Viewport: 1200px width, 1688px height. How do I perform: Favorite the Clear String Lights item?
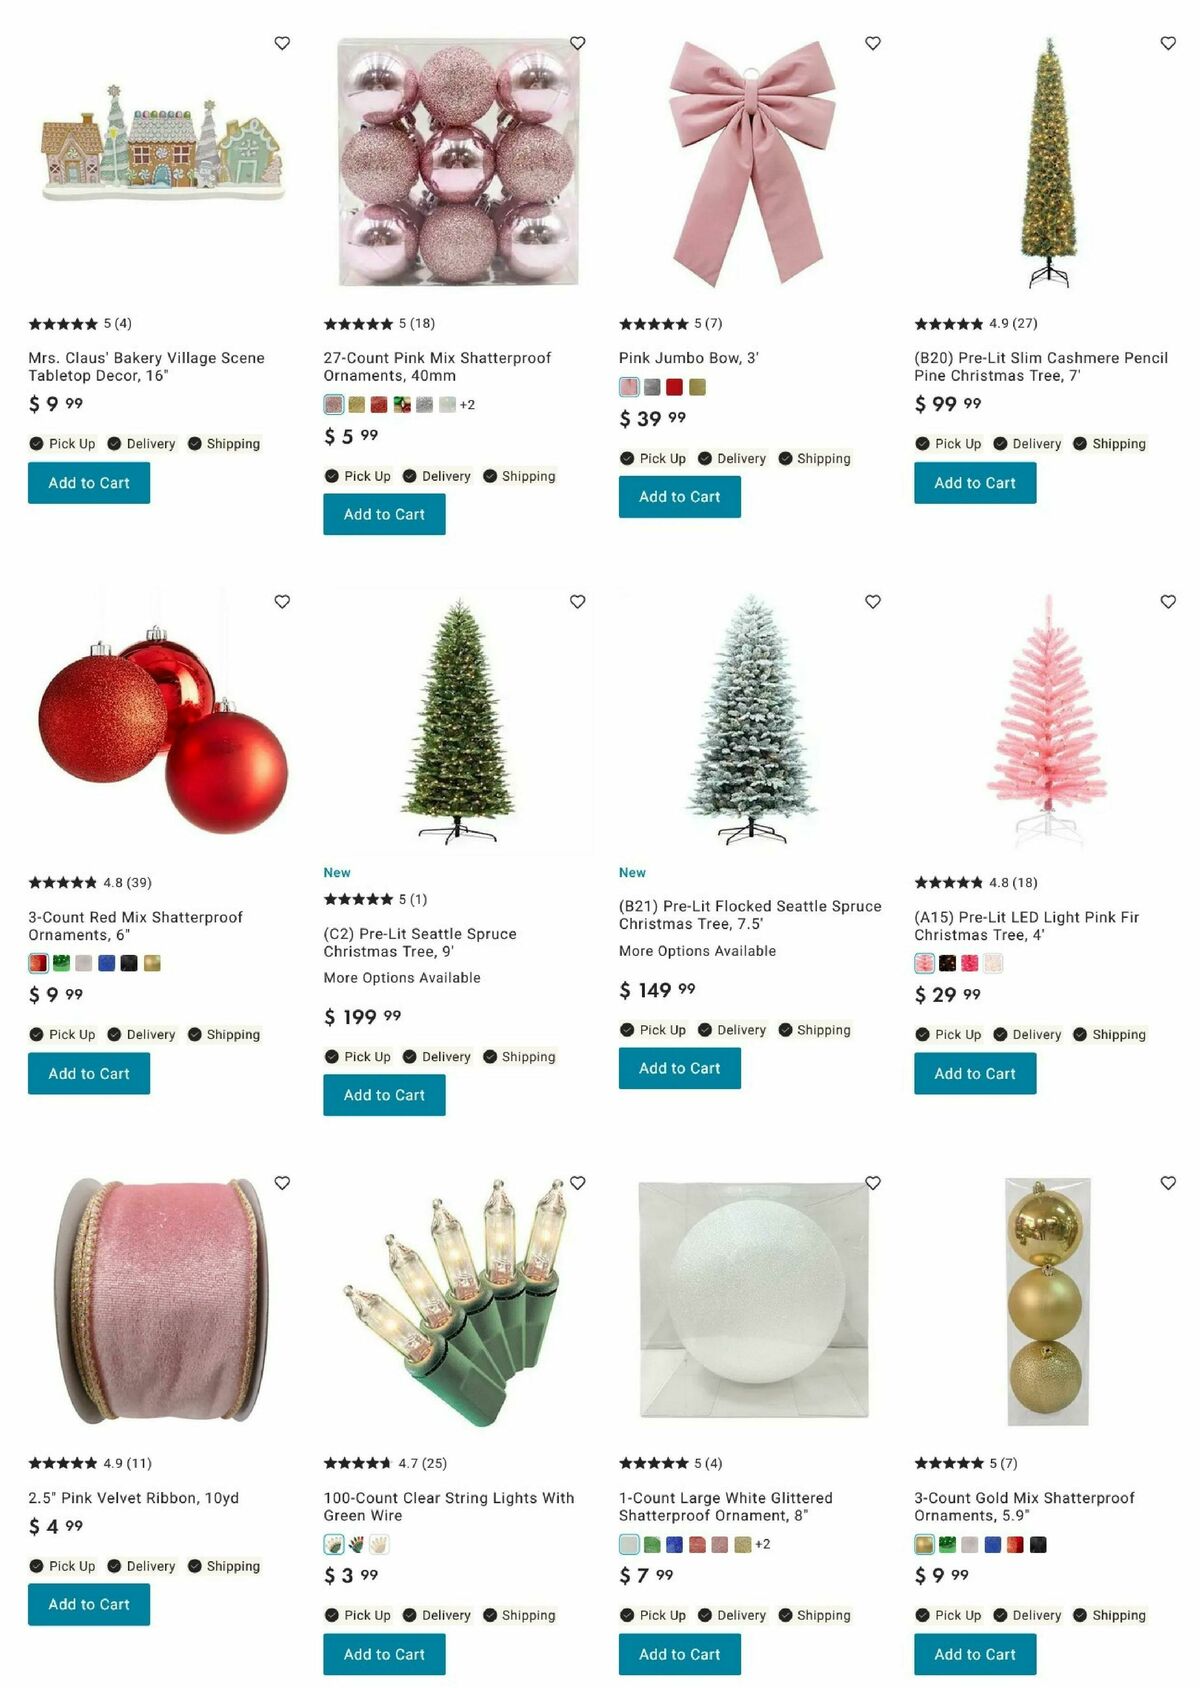(577, 1182)
